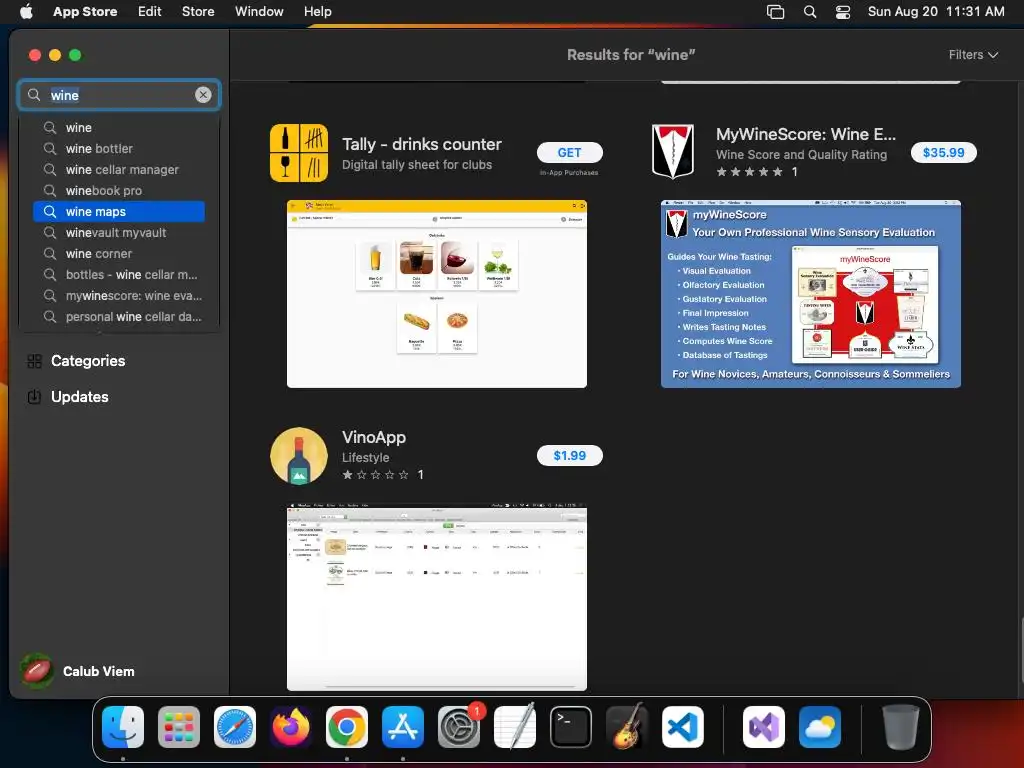Launch Safari from the Dock
Viewport: 1024px width, 768px height.
pyautogui.click(x=235, y=727)
